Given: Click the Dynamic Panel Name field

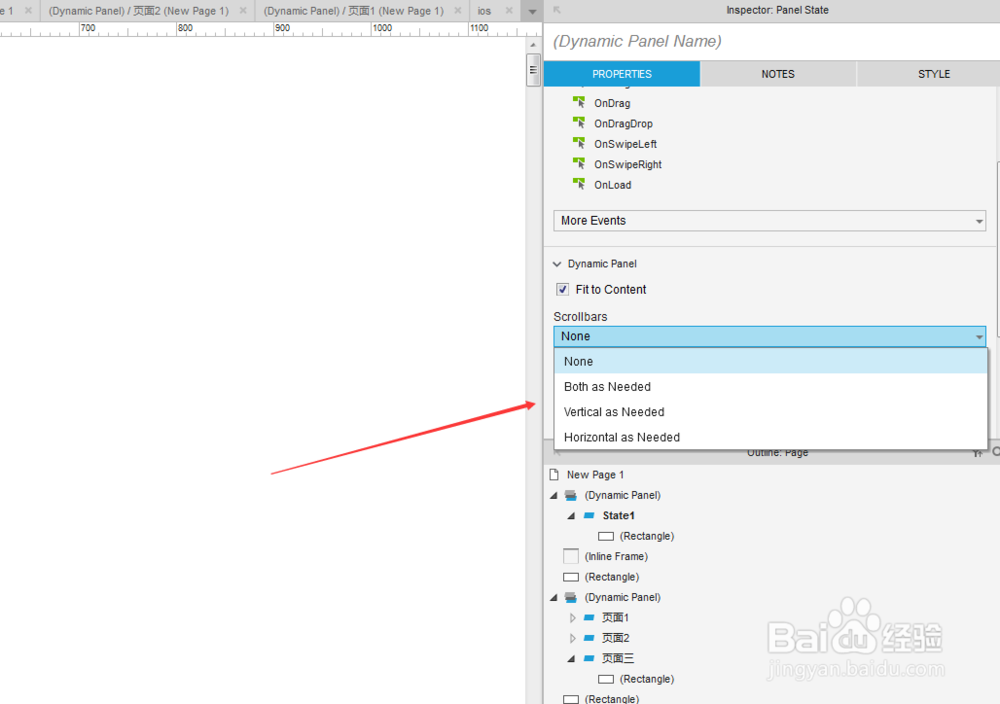Looking at the screenshot, I should point(772,41).
